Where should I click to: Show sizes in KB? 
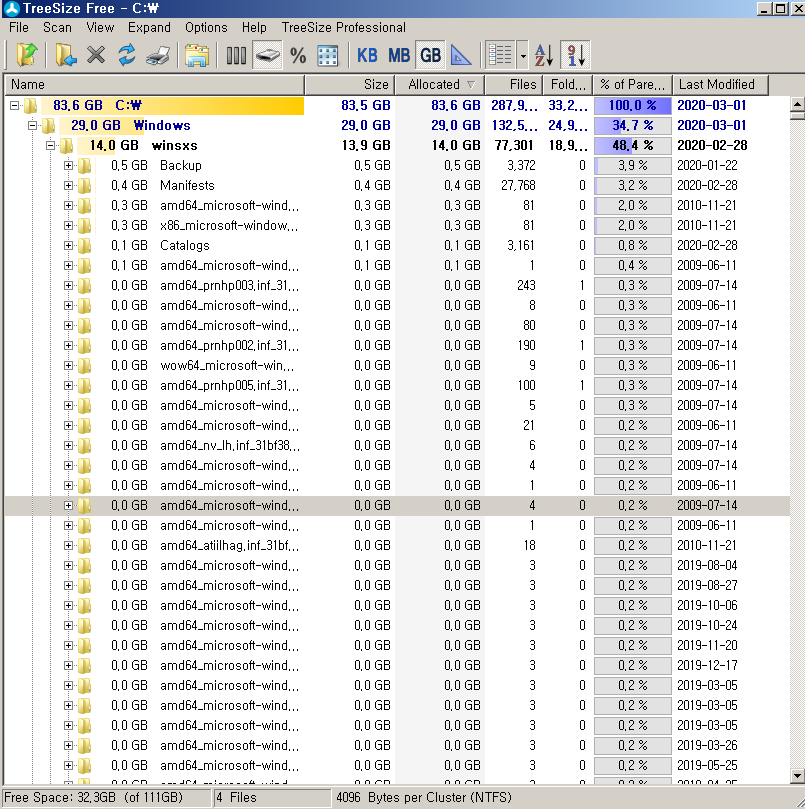[367, 55]
